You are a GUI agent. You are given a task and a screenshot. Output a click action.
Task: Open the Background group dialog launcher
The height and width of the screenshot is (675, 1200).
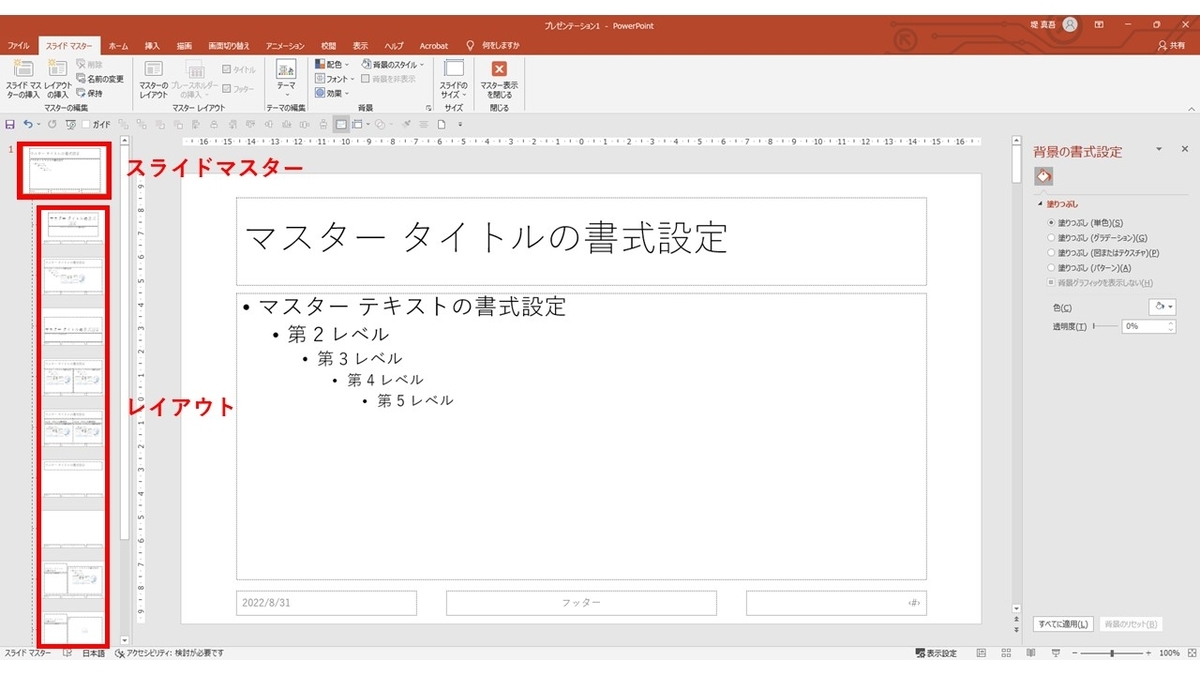pyautogui.click(x=428, y=107)
